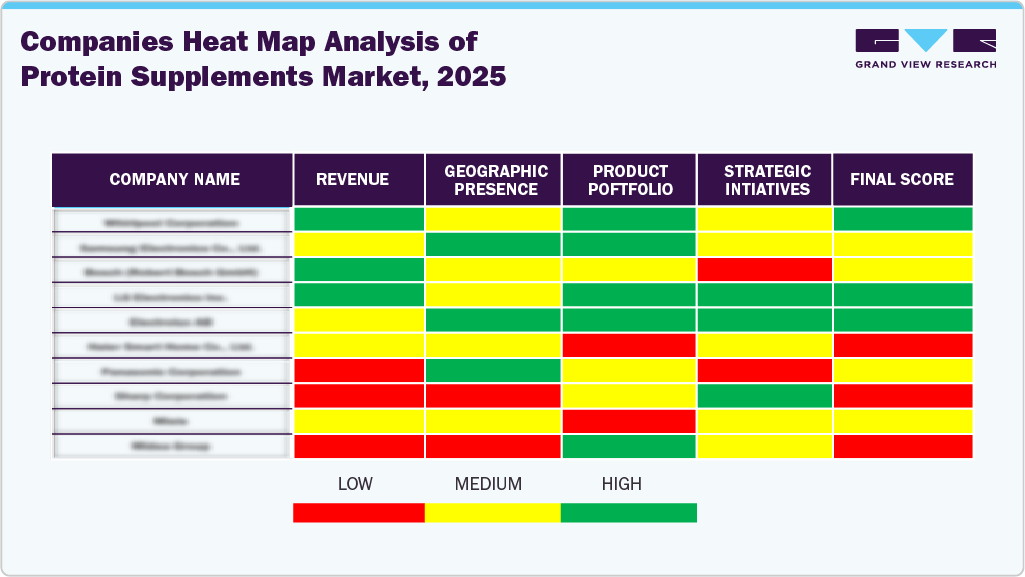Select the Miele row
1025x577 pixels.
(173, 420)
